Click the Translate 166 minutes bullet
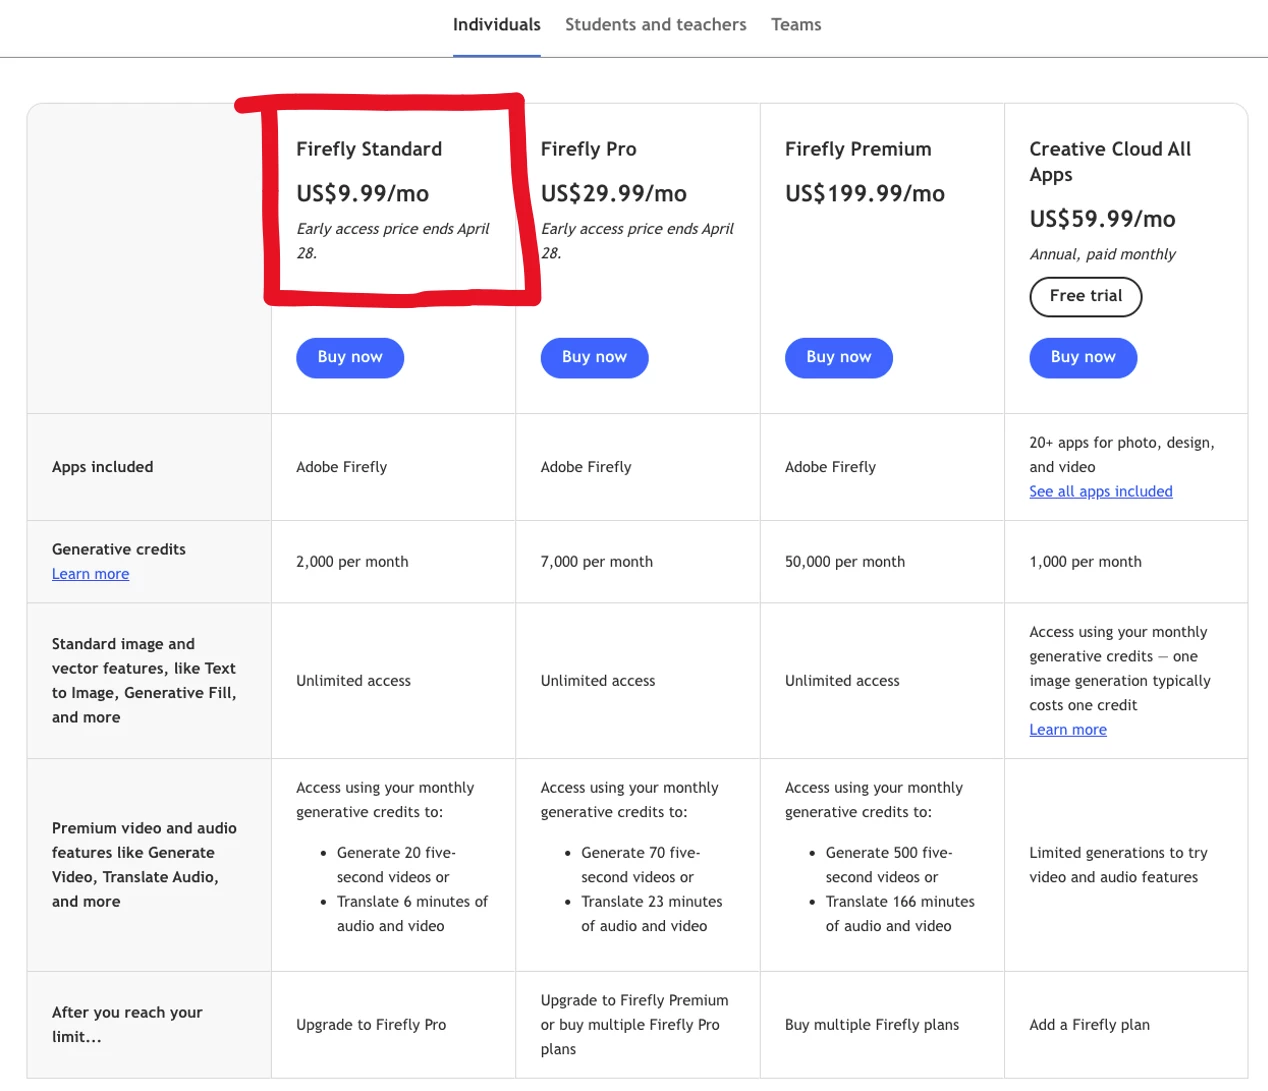Viewport: 1268px width, 1091px height. tap(900, 914)
